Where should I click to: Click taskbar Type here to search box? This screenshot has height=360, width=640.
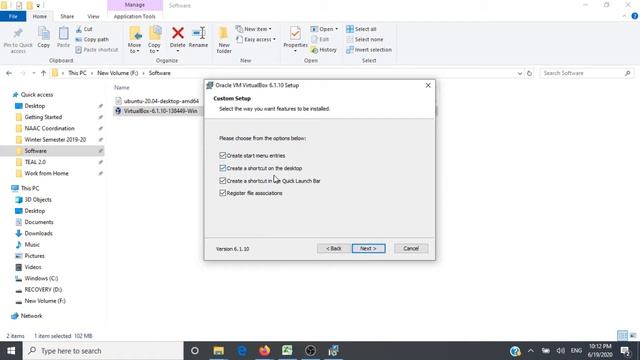(103, 351)
